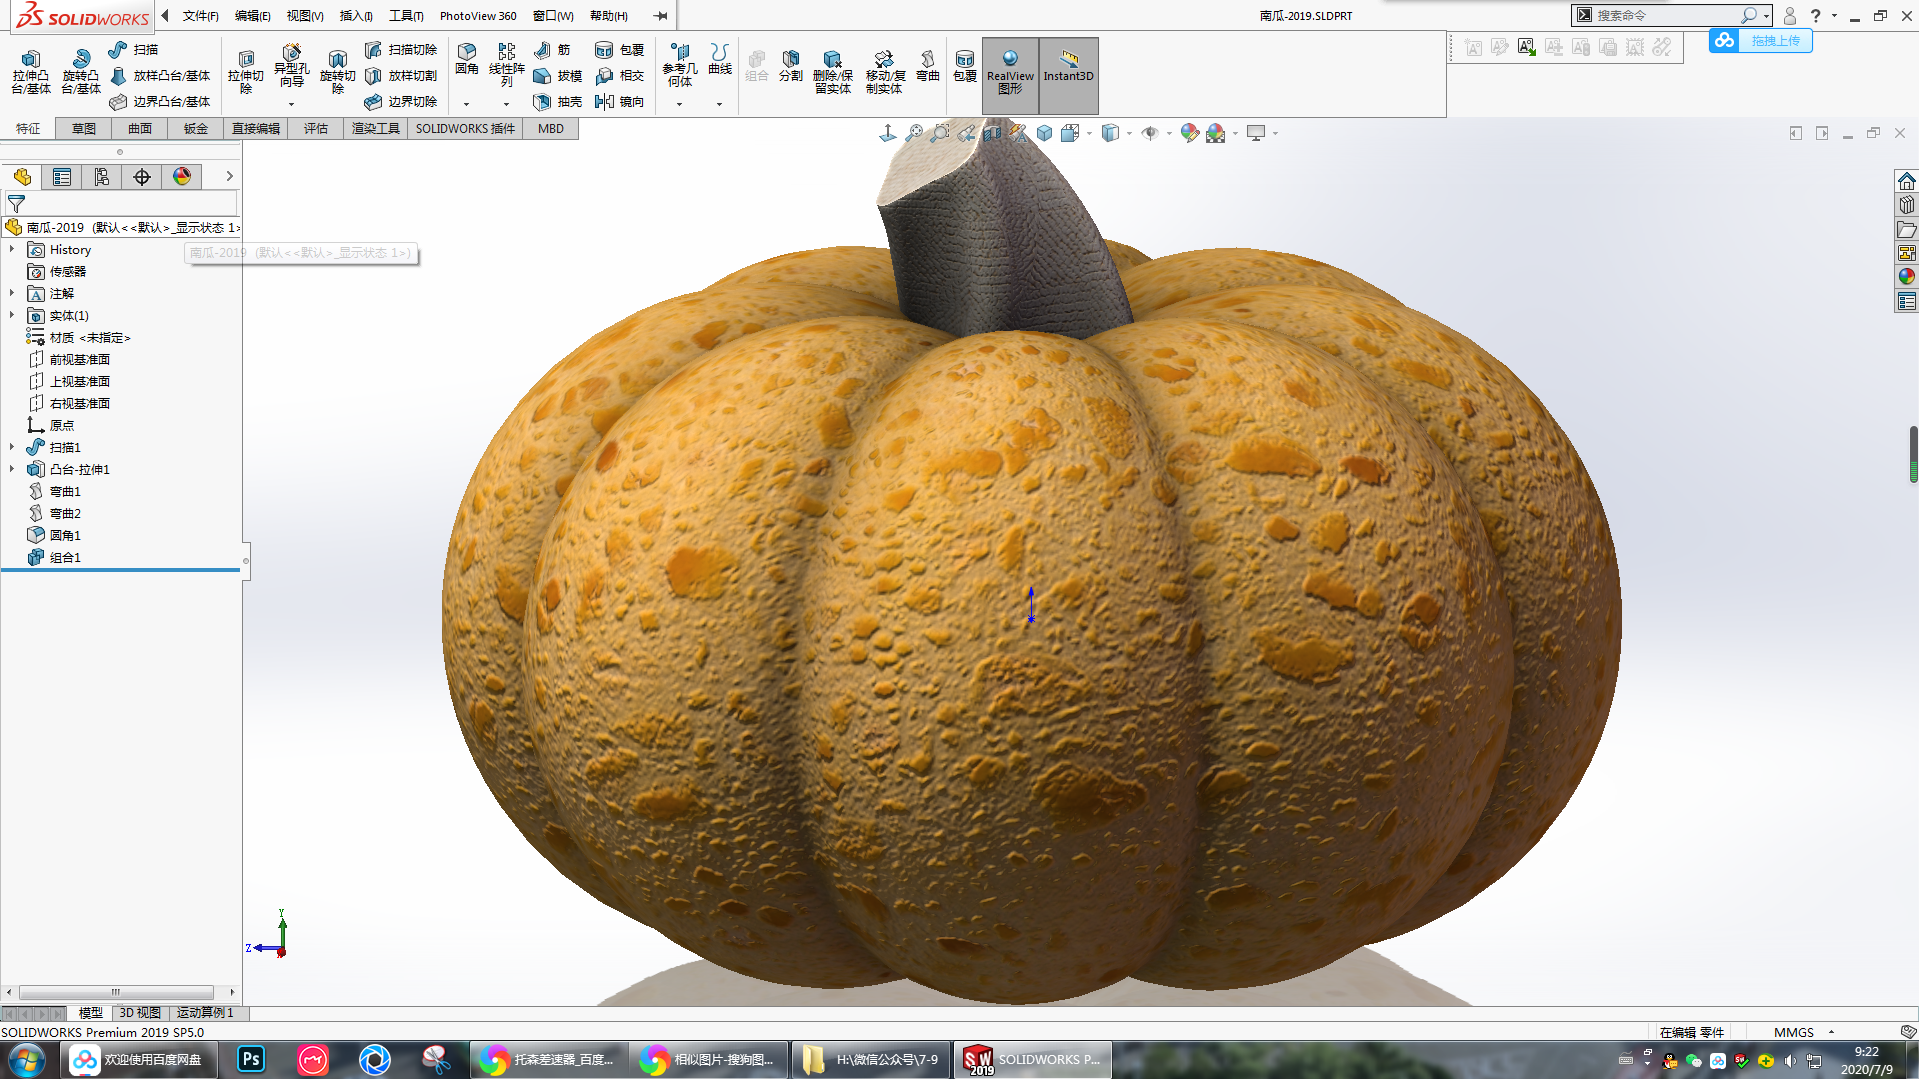Click Section View icon in view toolbar
The width and height of the screenshot is (1919, 1079).
[992, 133]
